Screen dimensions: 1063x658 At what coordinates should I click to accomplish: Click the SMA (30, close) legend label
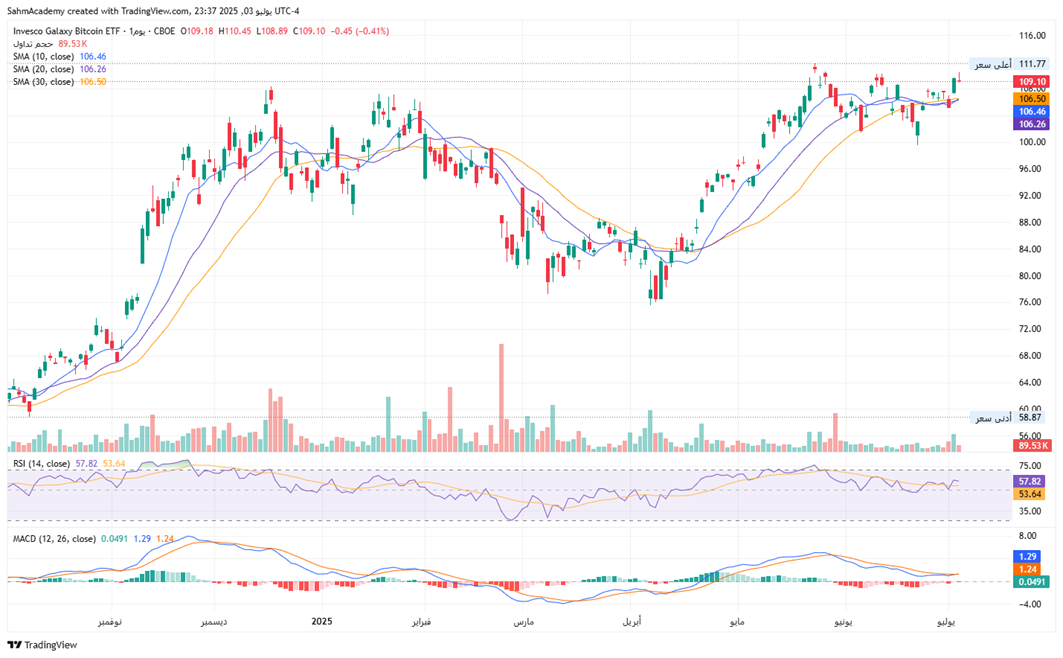(x=44, y=81)
